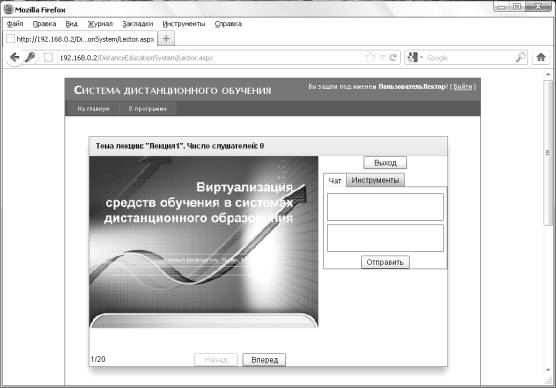Click the vertical scrollbar thumb

click(x=548, y=153)
